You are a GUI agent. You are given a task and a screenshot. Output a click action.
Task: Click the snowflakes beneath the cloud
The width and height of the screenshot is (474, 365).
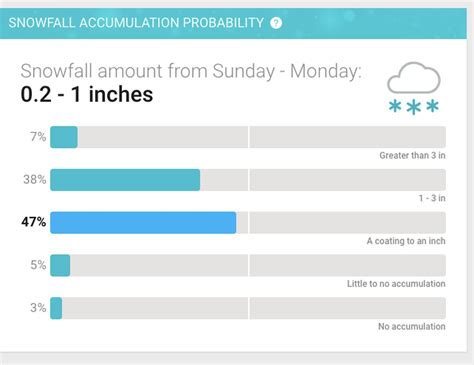414,107
